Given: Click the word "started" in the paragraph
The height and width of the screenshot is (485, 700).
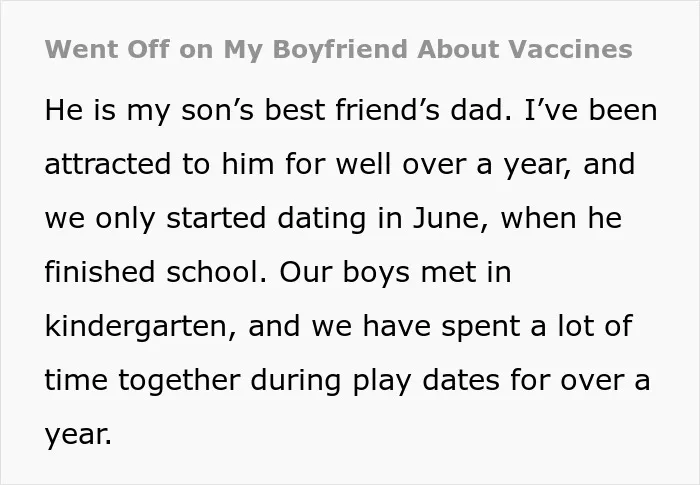Looking at the screenshot, I should tap(216, 218).
